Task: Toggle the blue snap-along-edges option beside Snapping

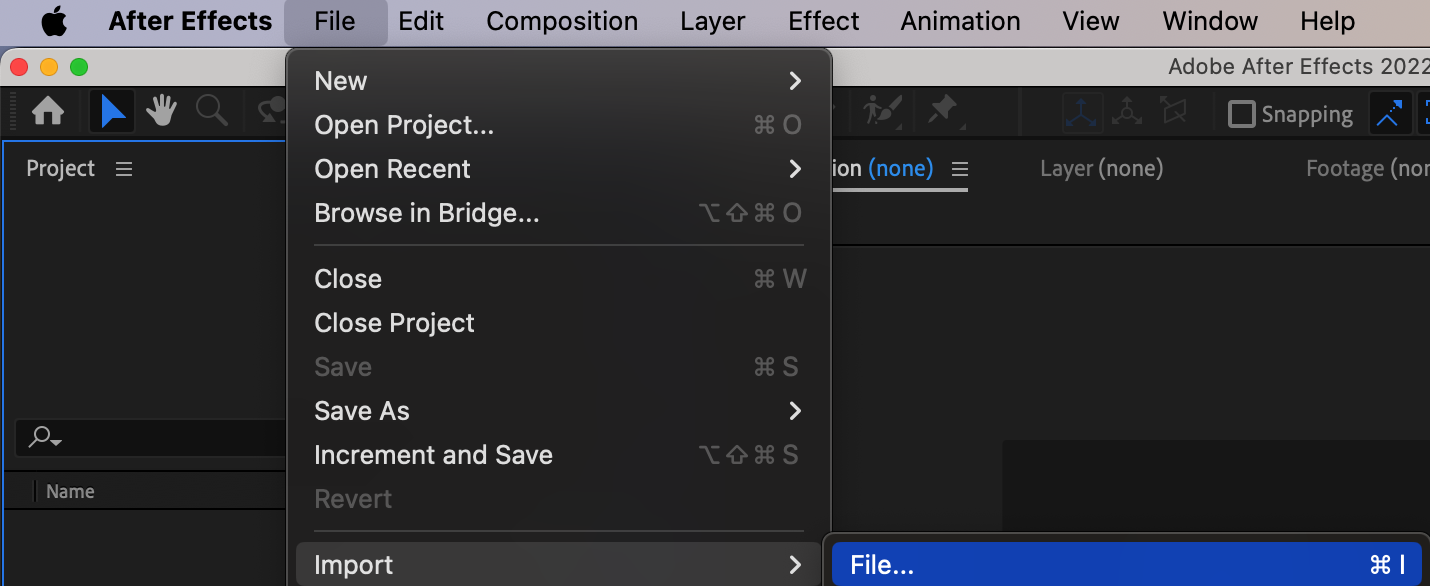Action: click(x=1388, y=114)
